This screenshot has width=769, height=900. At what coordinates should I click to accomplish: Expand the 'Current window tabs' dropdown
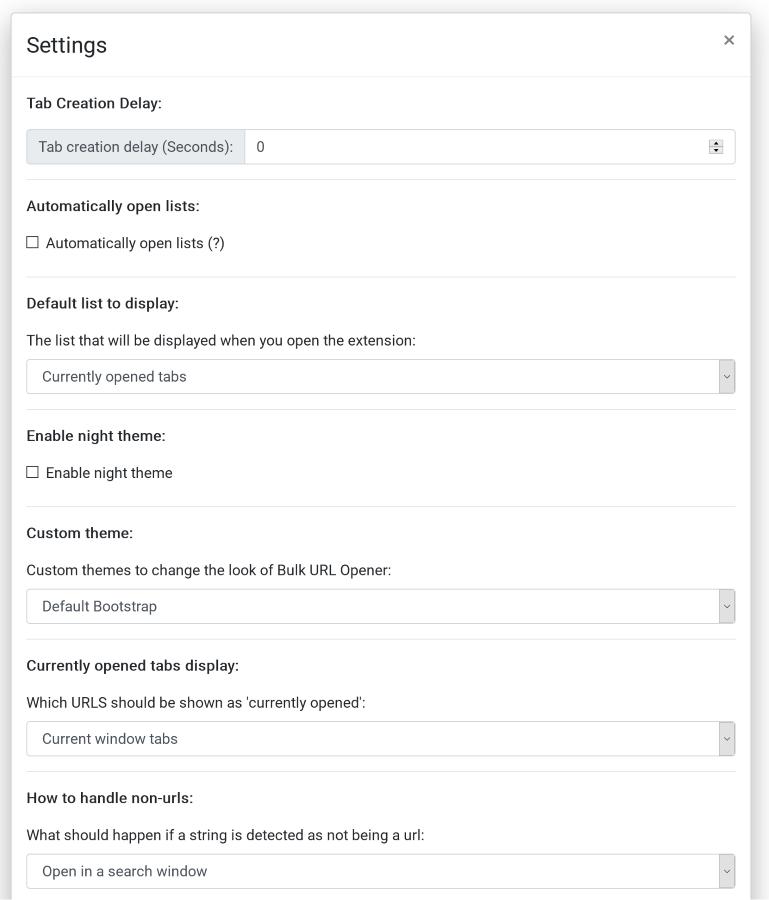click(x=372, y=739)
